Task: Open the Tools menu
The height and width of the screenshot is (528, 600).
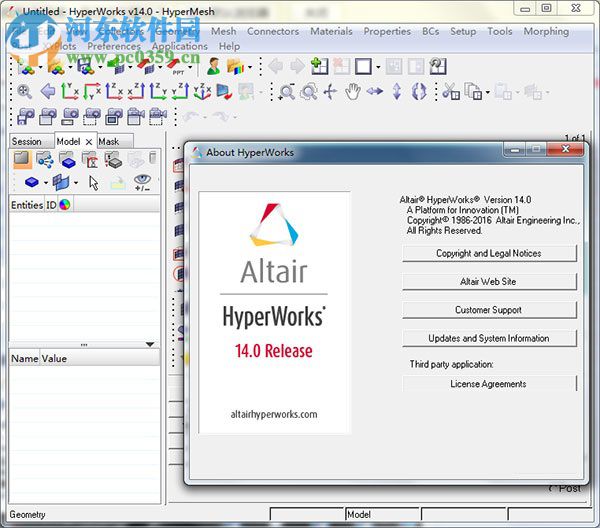Action: tap(499, 31)
